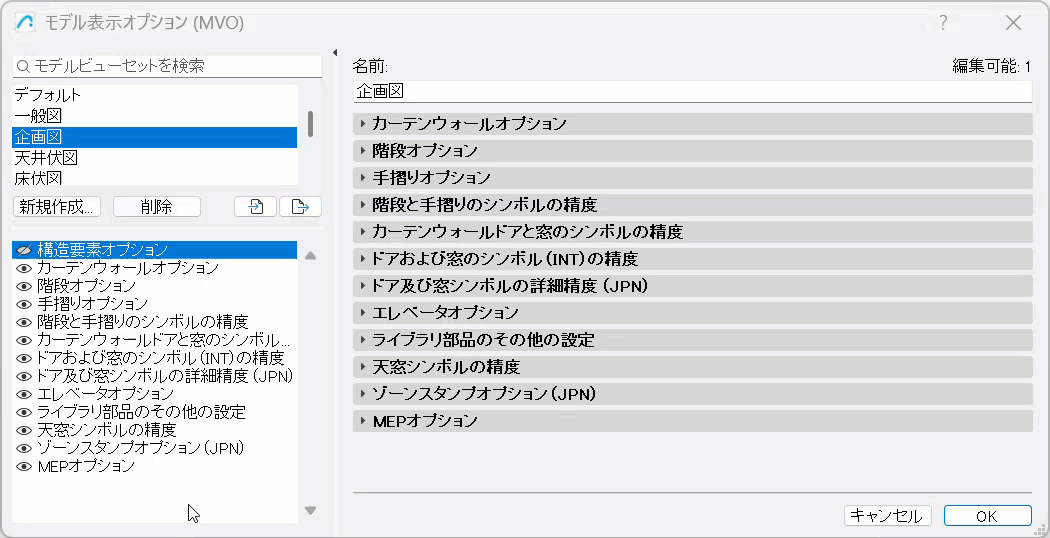The width and height of the screenshot is (1050, 538).
Task: Click the search magnifier icon
Action: (23, 66)
